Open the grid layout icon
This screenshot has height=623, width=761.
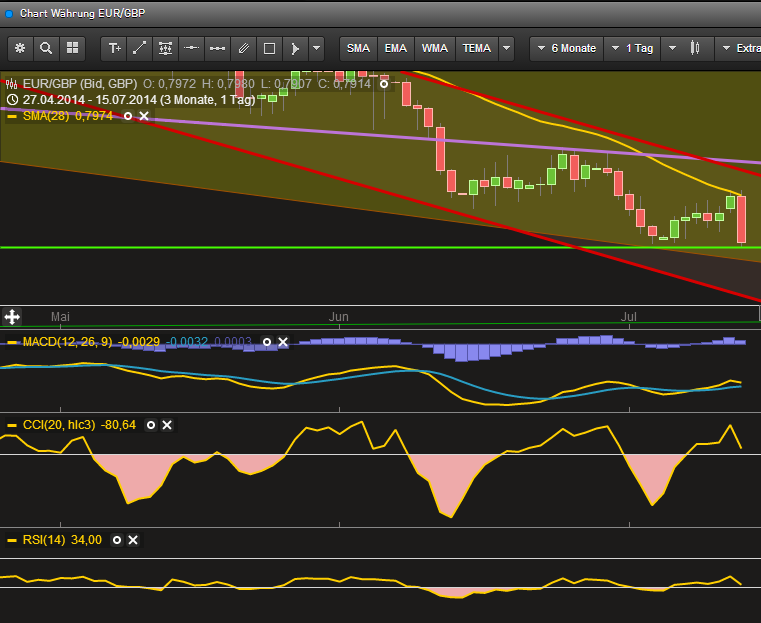pyautogui.click(x=72, y=48)
